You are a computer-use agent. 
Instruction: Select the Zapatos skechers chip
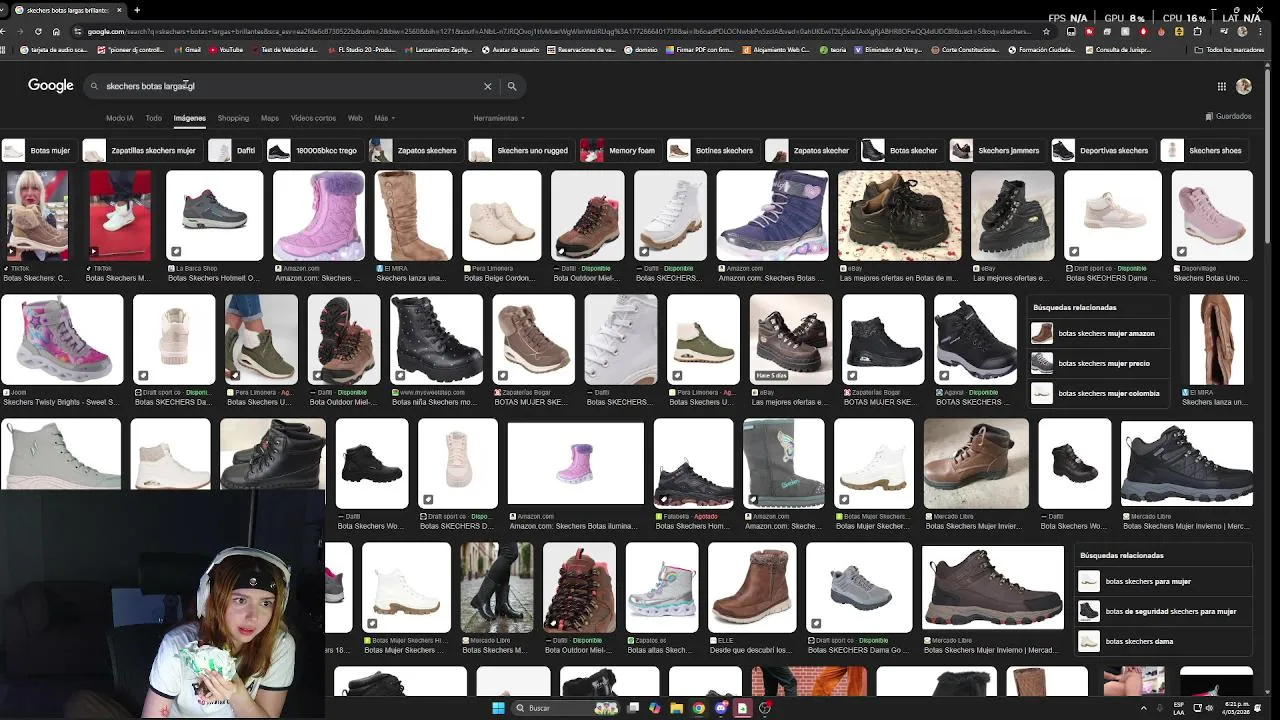tap(414, 150)
